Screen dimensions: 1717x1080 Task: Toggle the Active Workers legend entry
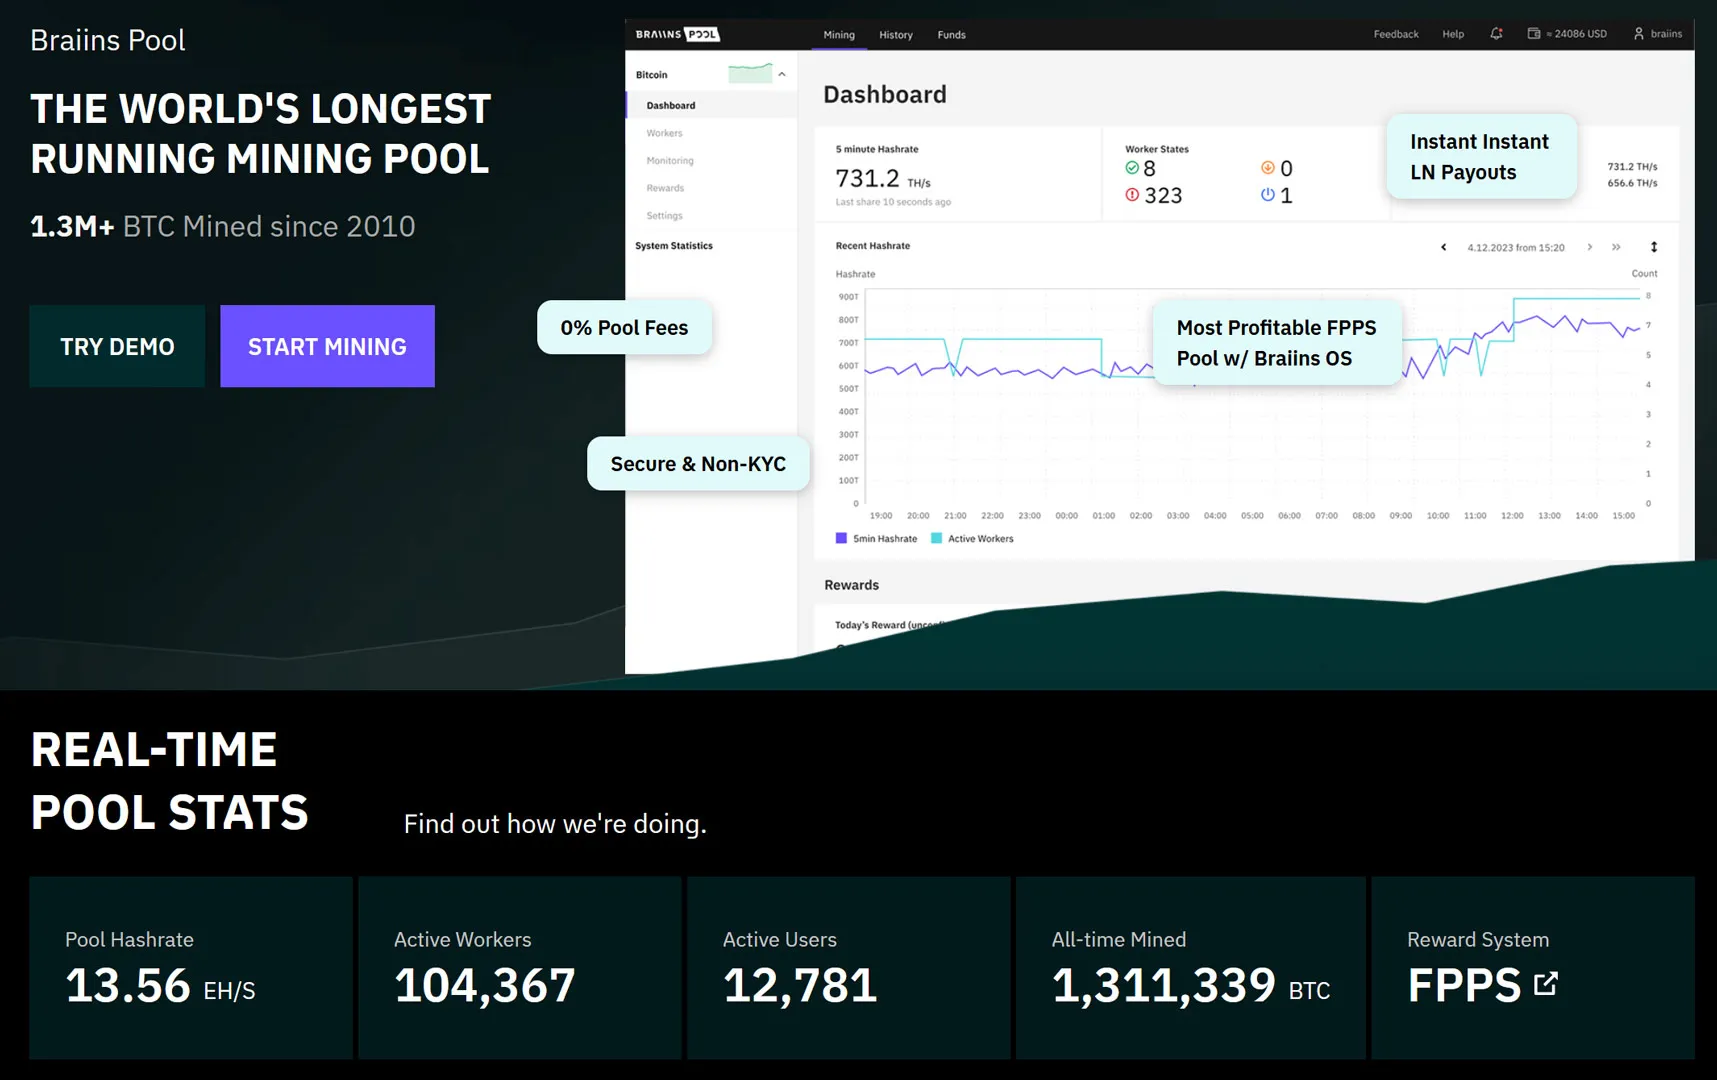pyautogui.click(x=972, y=538)
